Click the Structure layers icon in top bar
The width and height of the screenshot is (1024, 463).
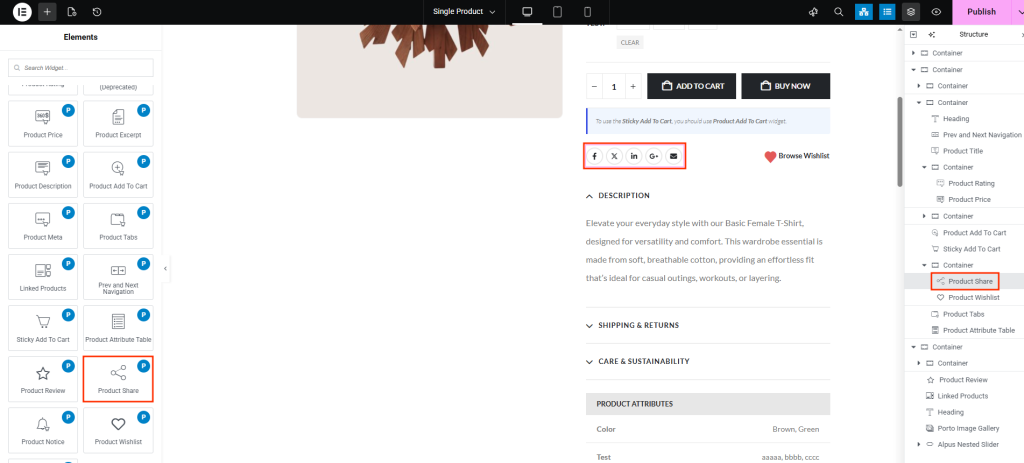click(910, 12)
